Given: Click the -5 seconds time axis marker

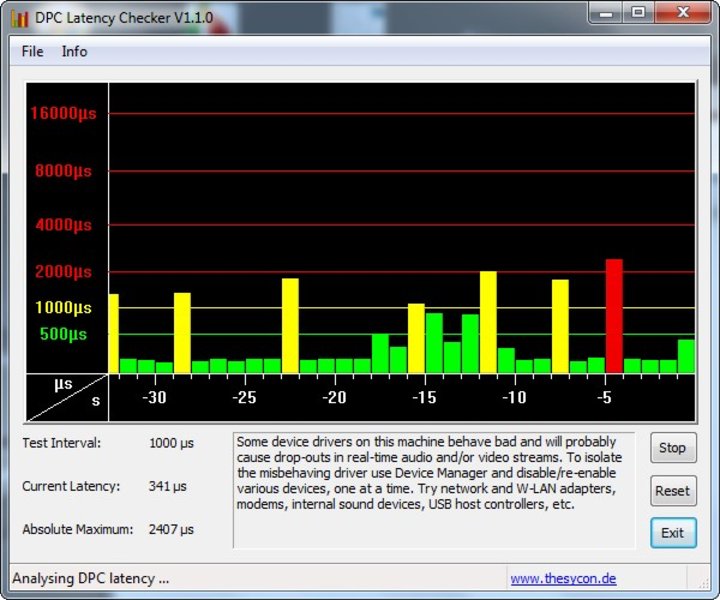Looking at the screenshot, I should coord(604,398).
